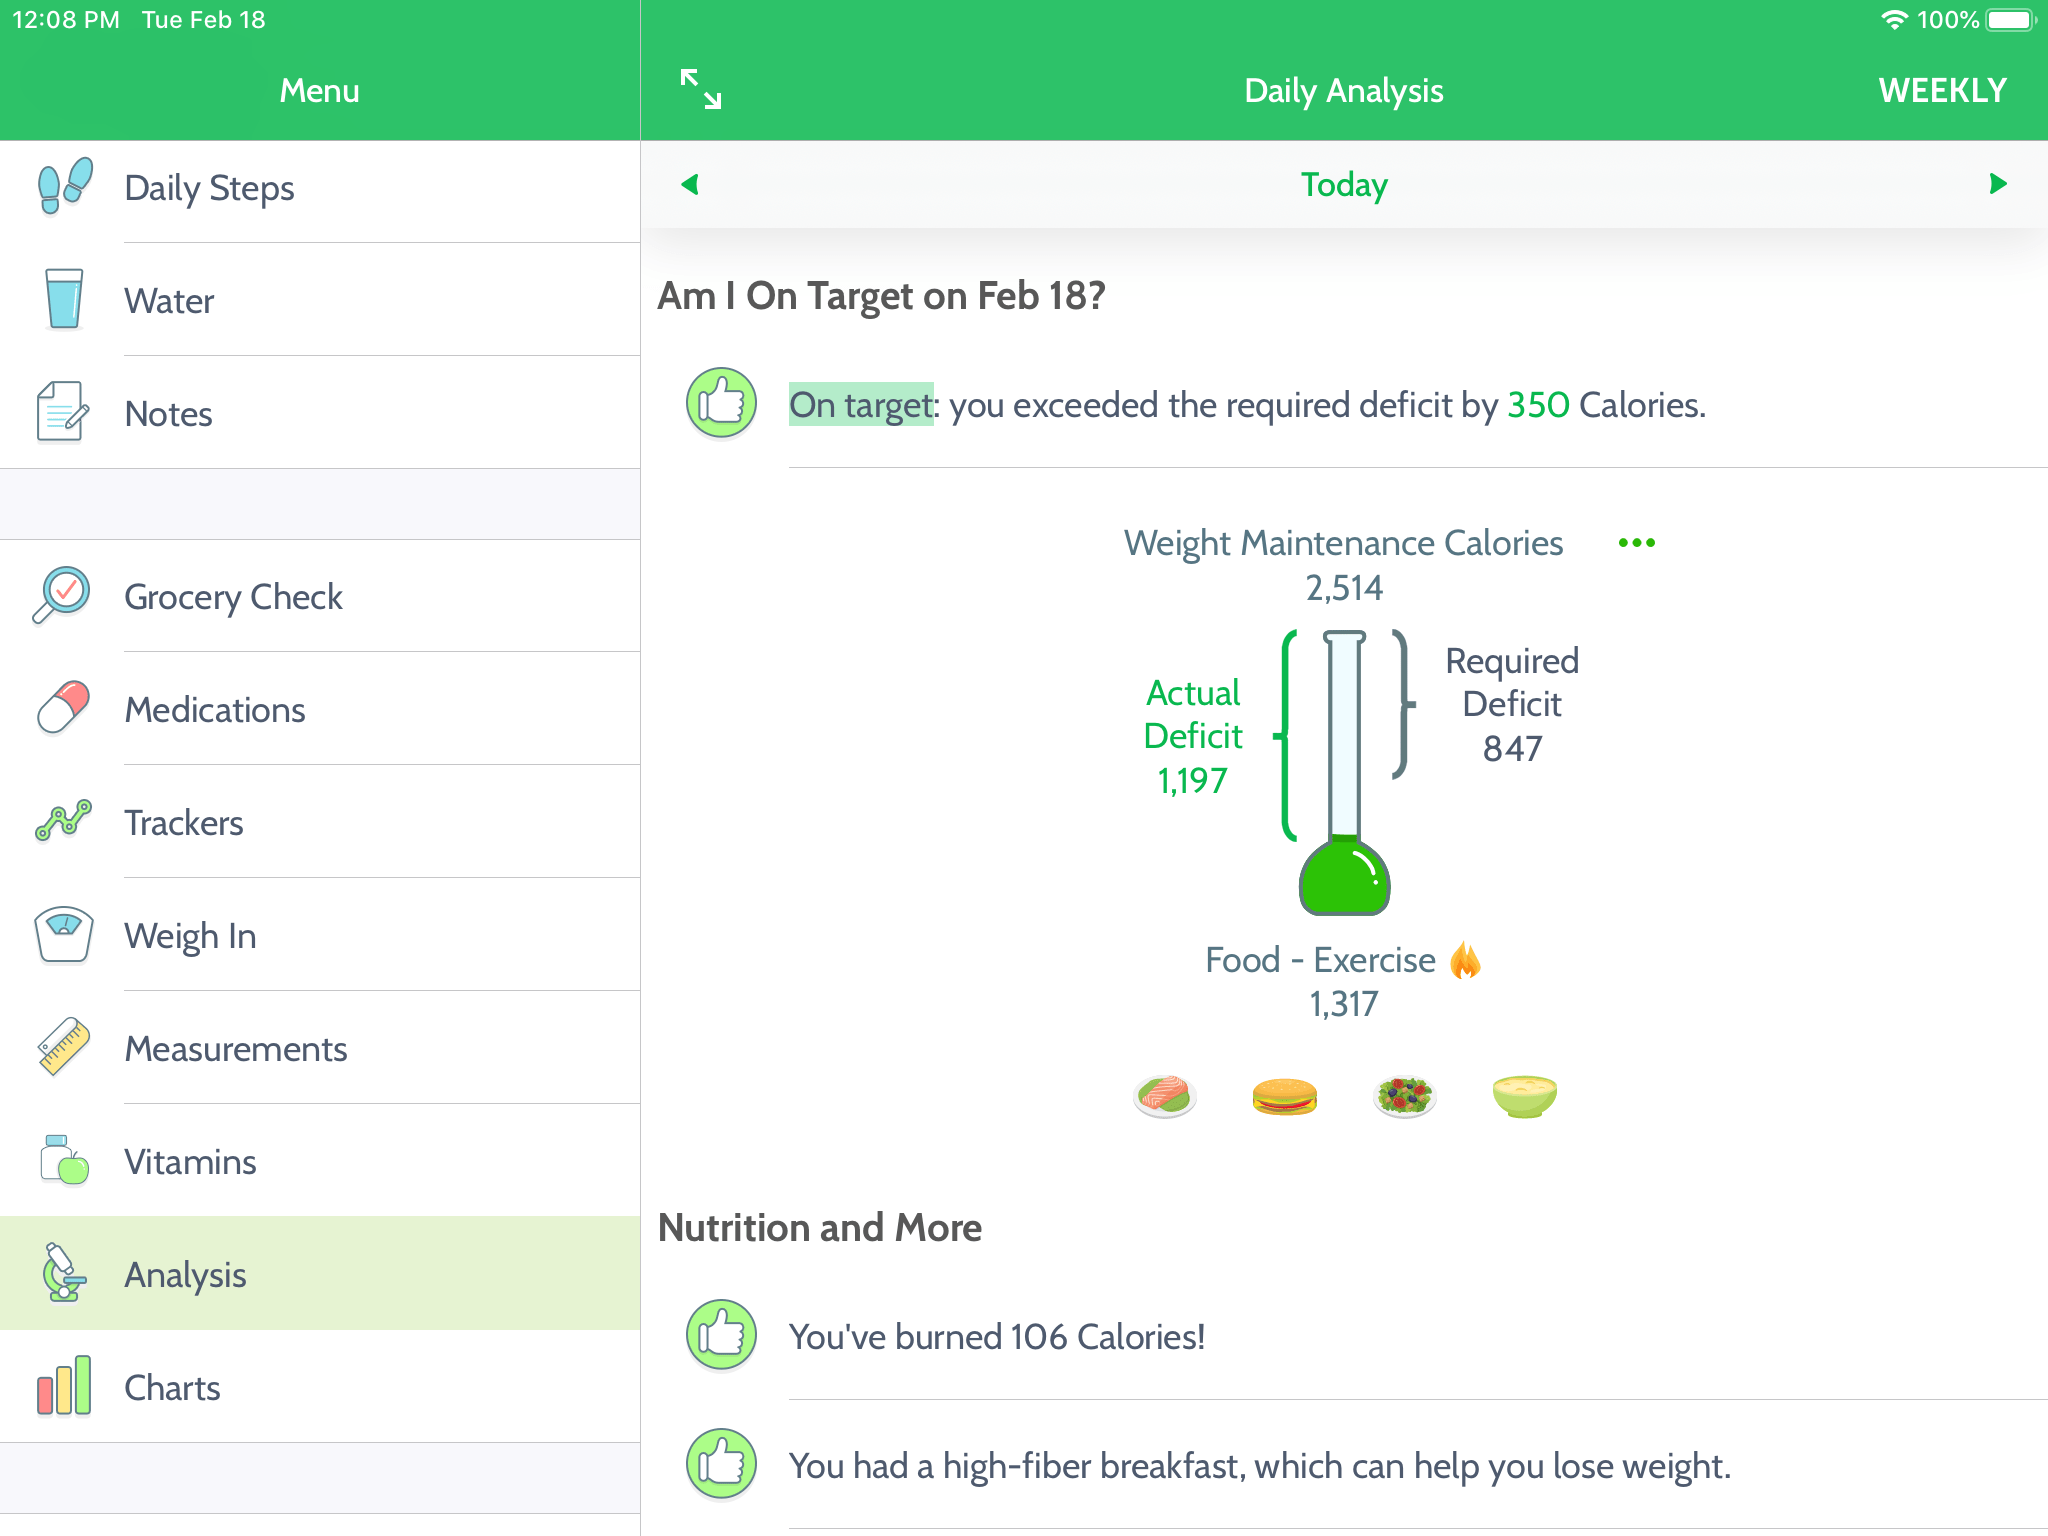Open Vitamins from the menu
The width and height of the screenshot is (2048, 1536).
(x=190, y=1161)
